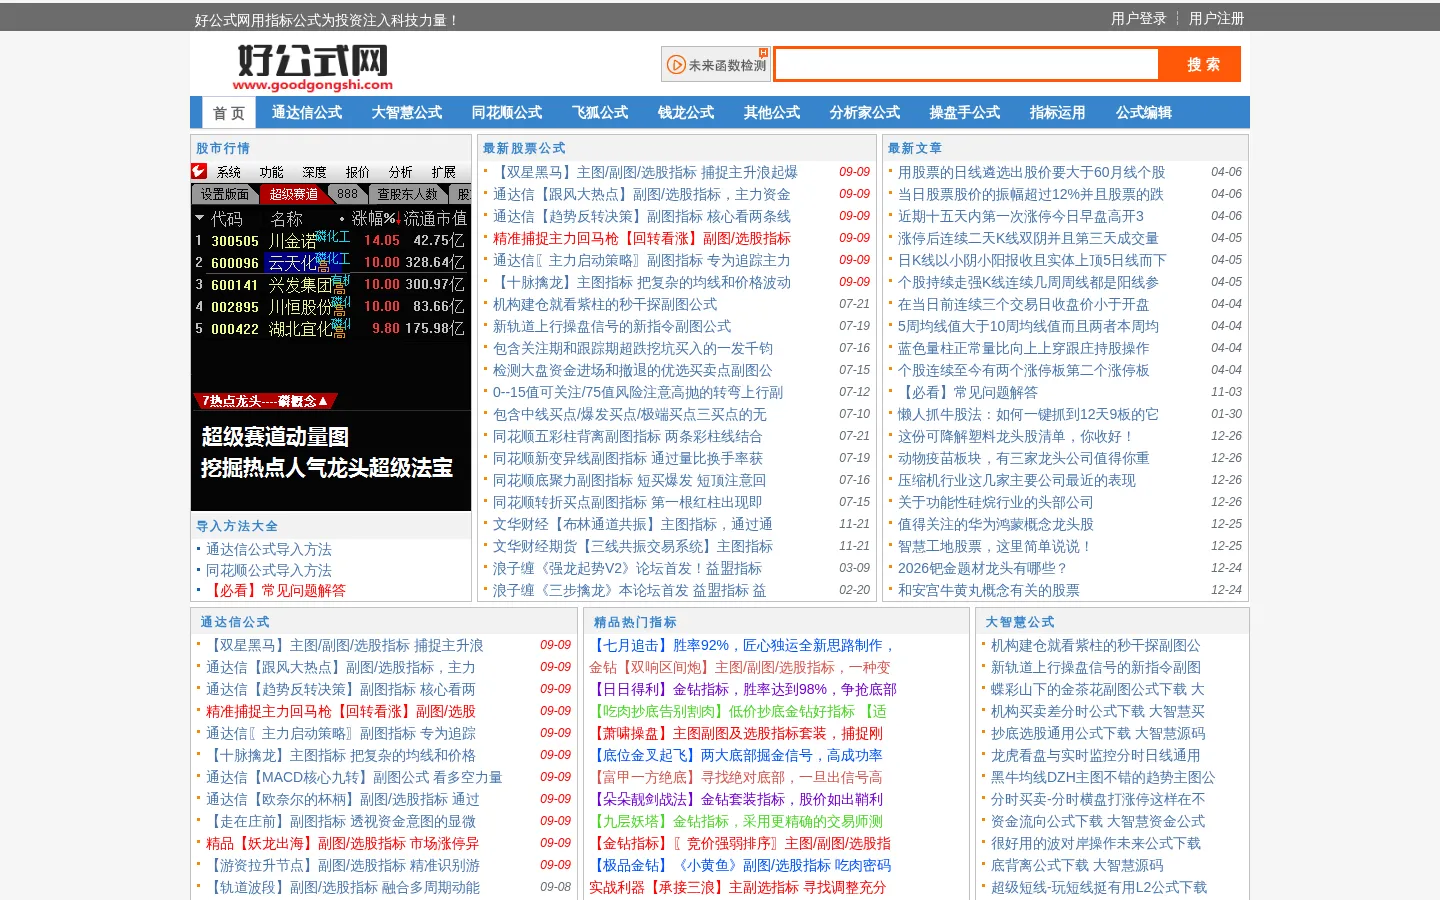
Task: Open 【极品金钻】《小黄鱼》 indicator link
Action: click(x=740, y=866)
